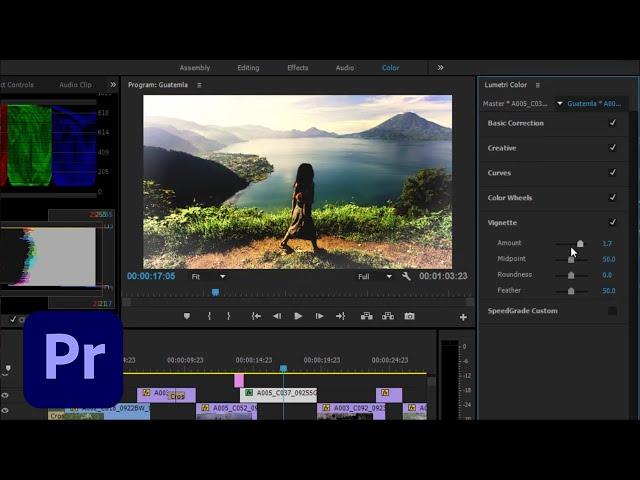Click the current timecode 00:00:17:05
640x480 pixels.
click(151, 276)
